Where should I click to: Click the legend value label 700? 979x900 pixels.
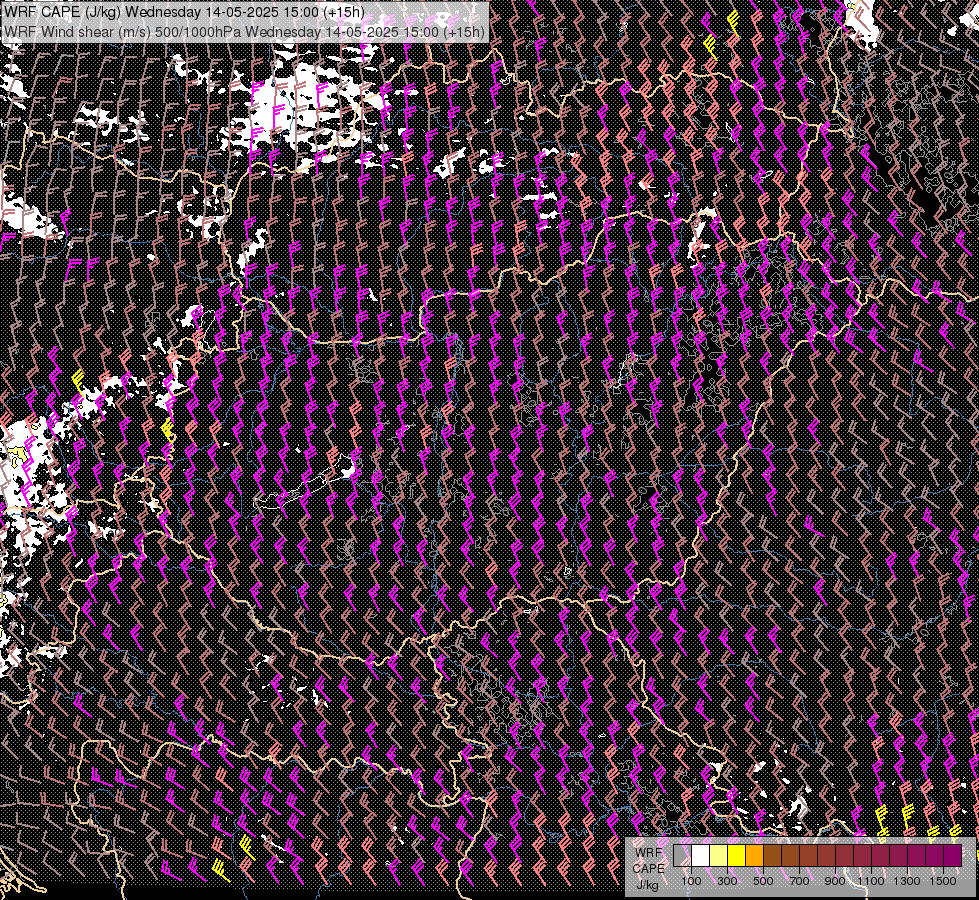(x=799, y=881)
